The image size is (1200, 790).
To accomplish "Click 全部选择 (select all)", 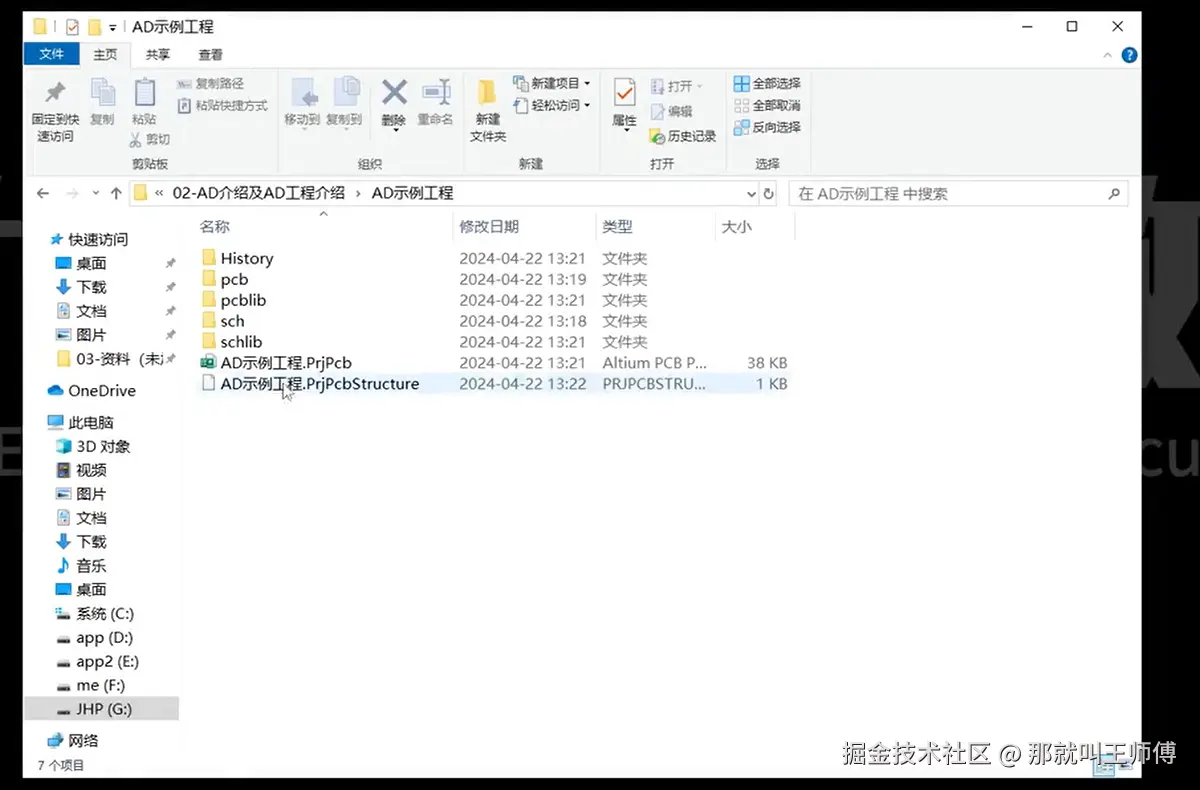I will click(767, 83).
